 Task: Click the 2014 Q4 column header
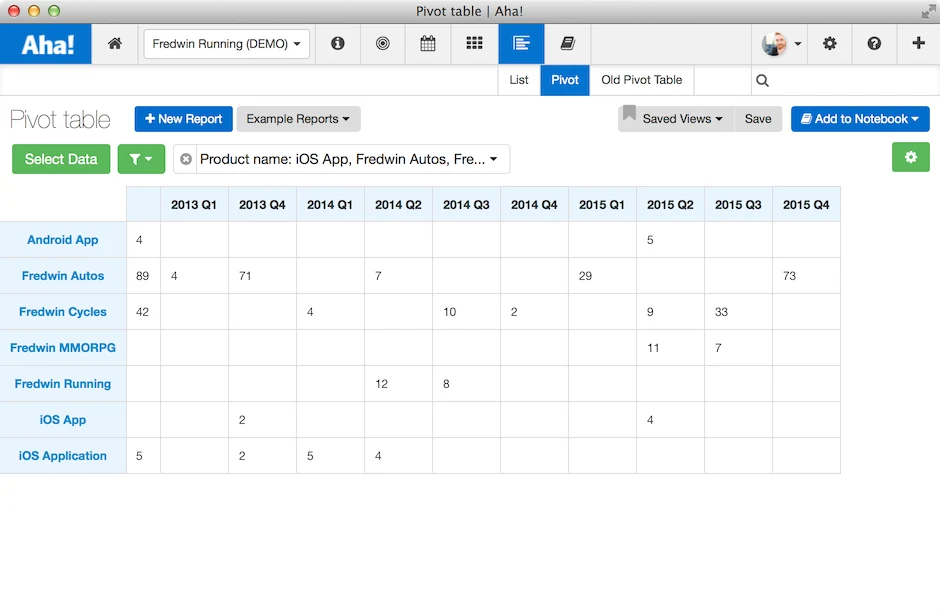click(534, 204)
